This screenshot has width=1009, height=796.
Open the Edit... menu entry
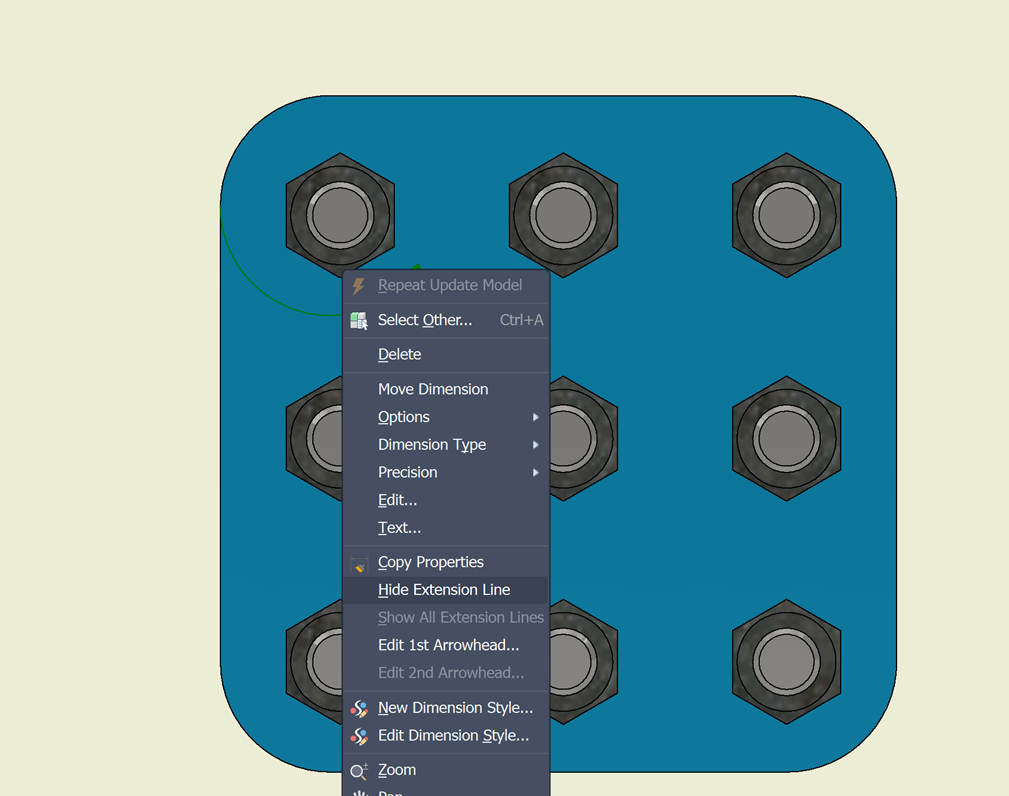click(x=447, y=500)
